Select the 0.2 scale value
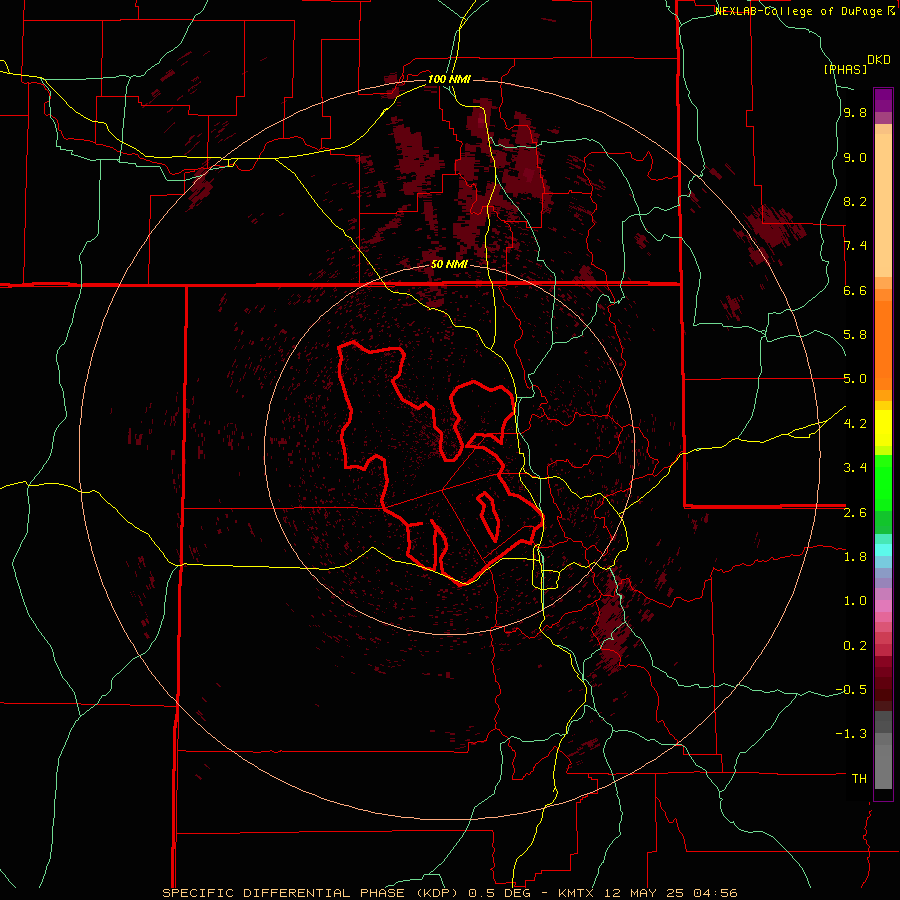Viewport: 900px width, 900px height. click(x=855, y=646)
